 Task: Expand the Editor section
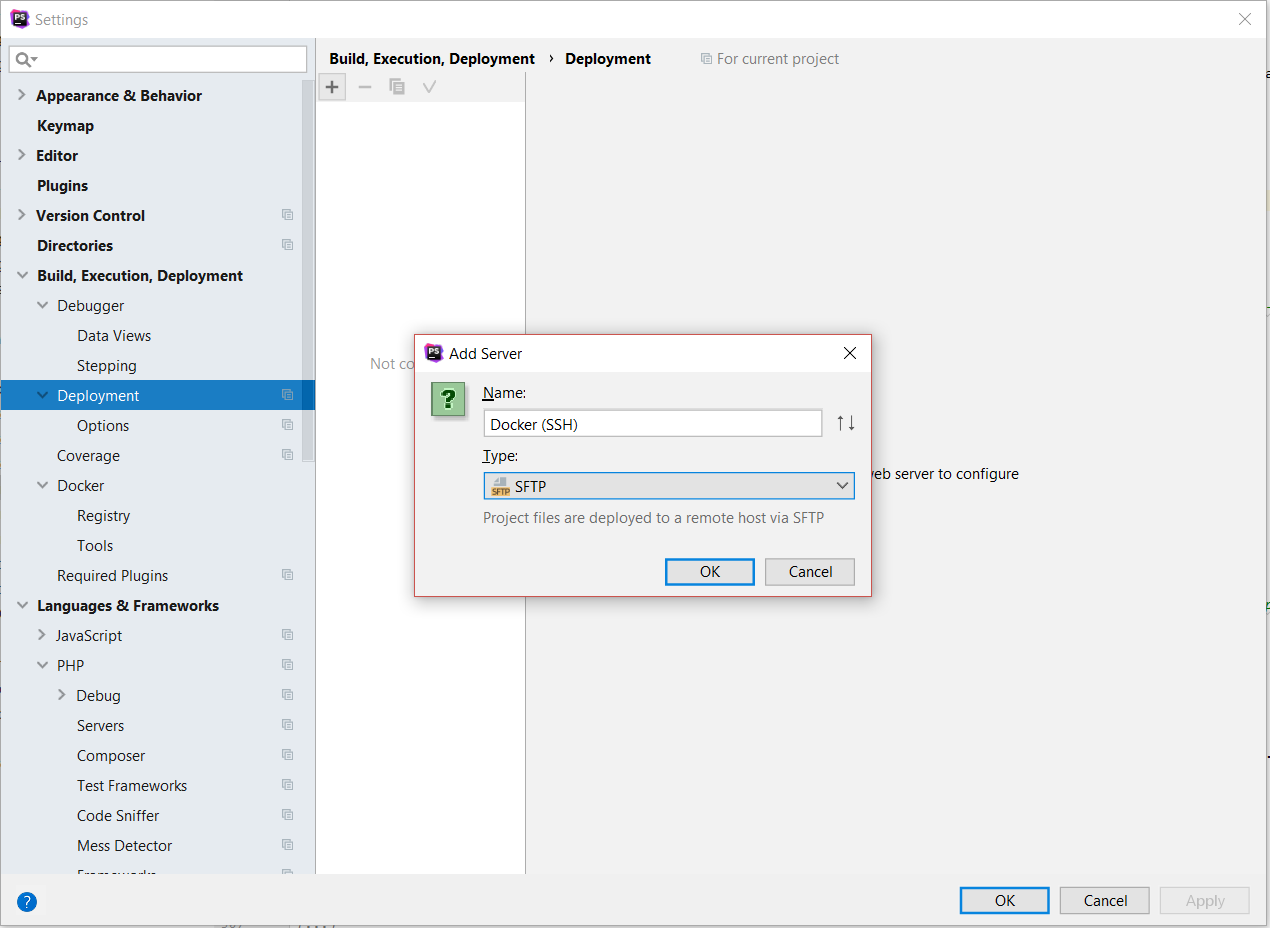22,155
